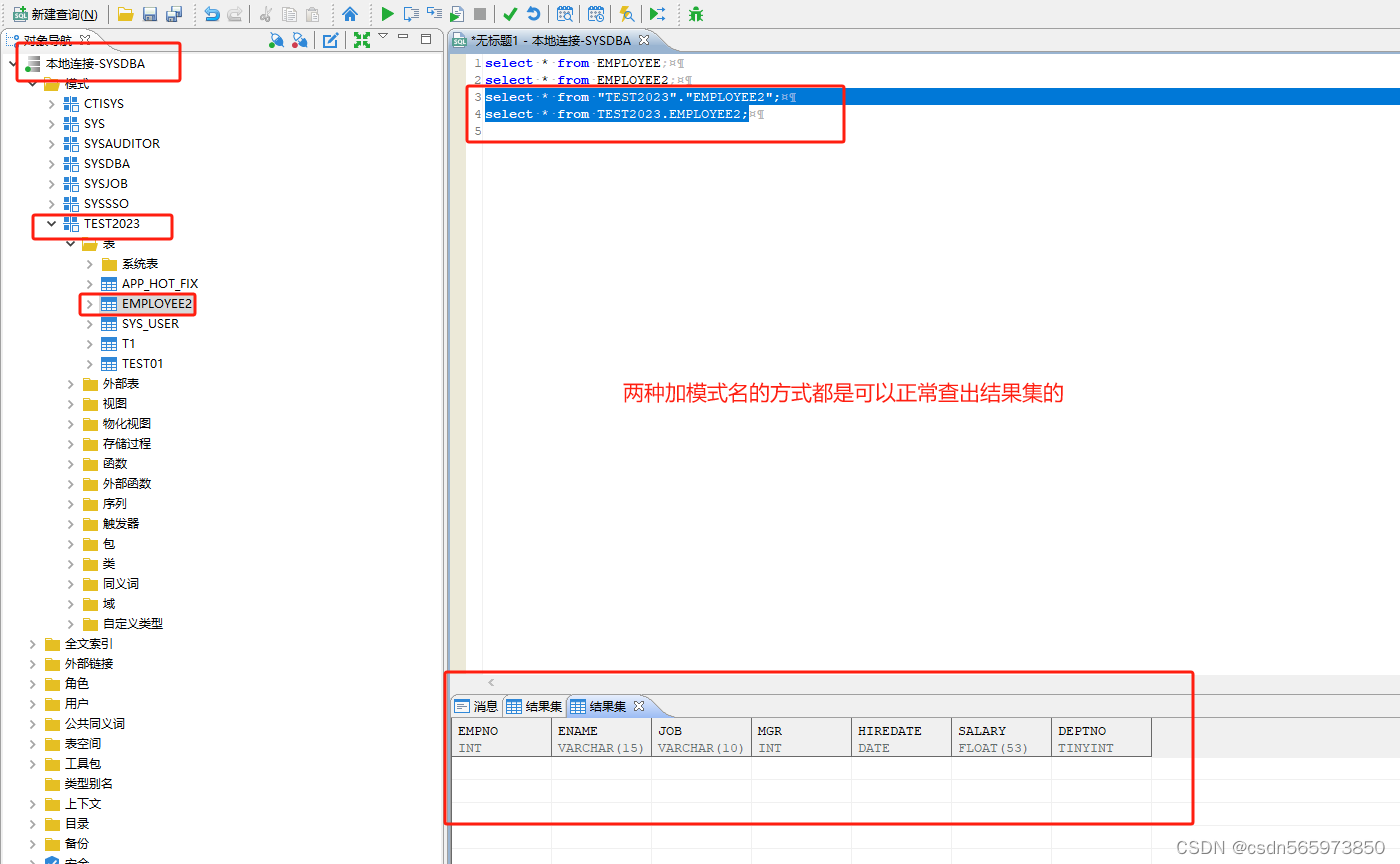Viewport: 1400px width, 864px height.
Task: Select the second active 结果集 tab
Action: [x=598, y=706]
